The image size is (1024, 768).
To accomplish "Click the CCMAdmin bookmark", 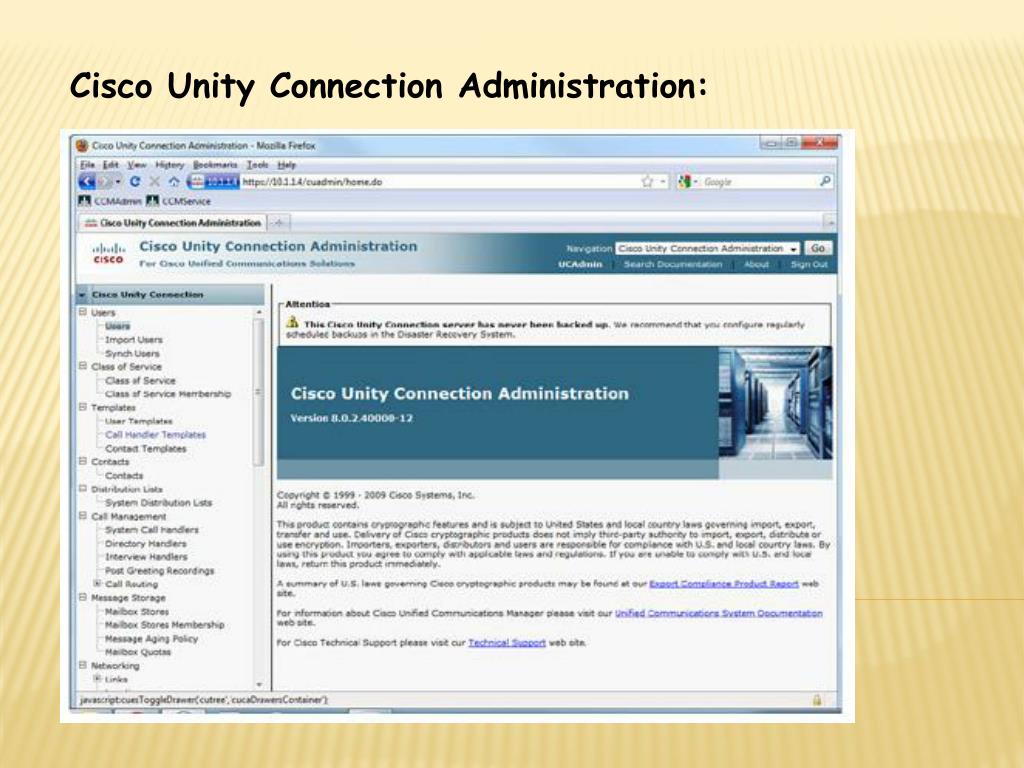I will click(x=110, y=201).
